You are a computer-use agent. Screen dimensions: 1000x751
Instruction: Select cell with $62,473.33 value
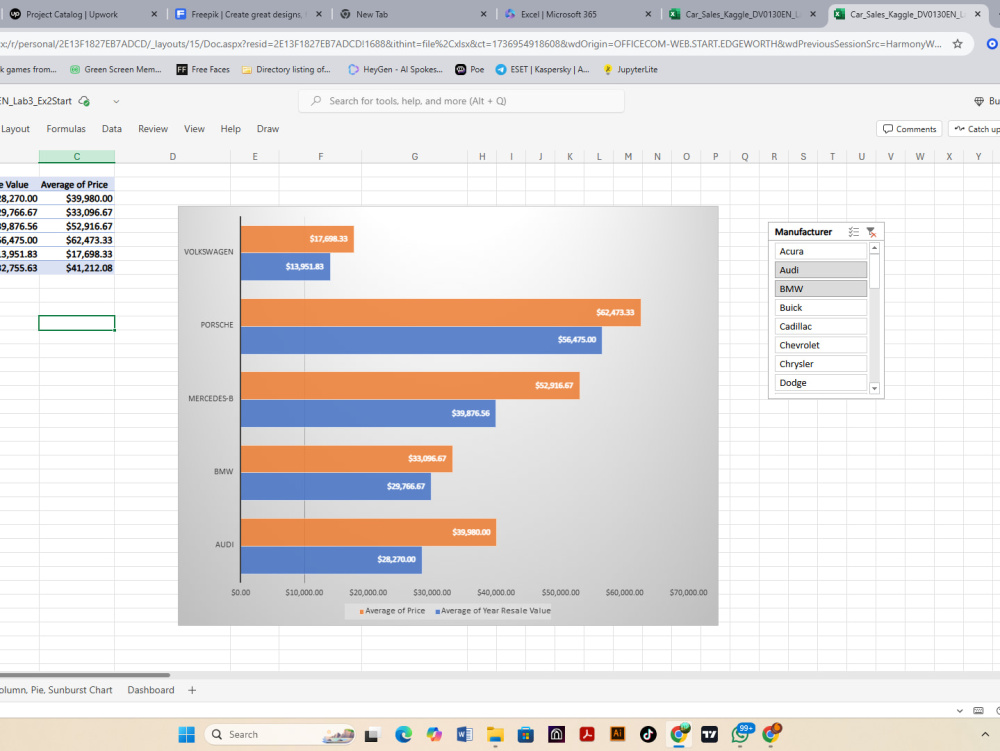(x=77, y=240)
